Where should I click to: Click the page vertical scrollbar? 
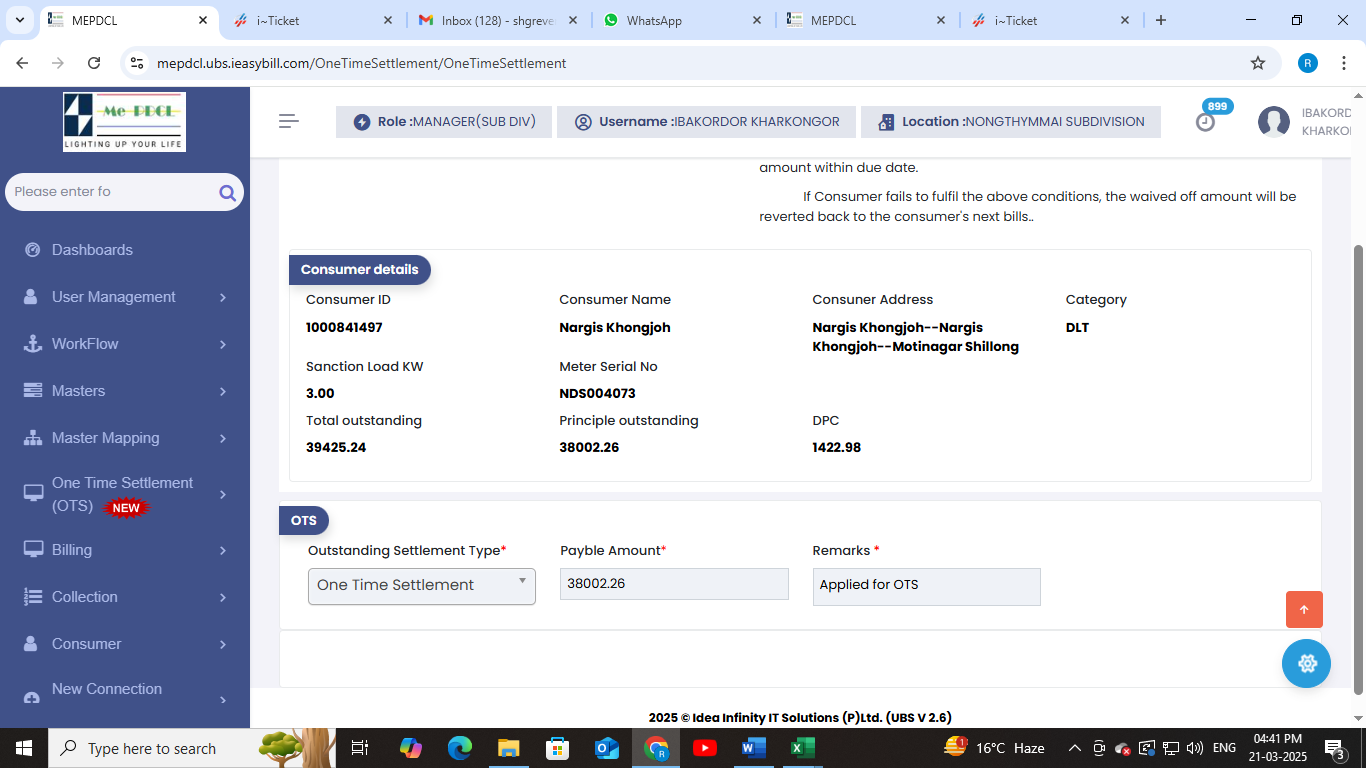tap(1358, 470)
